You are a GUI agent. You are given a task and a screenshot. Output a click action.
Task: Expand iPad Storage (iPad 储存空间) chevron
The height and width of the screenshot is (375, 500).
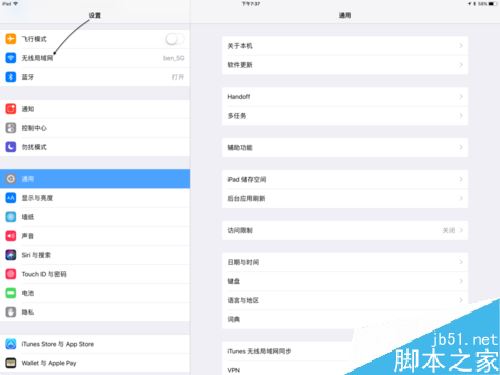pos(461,179)
